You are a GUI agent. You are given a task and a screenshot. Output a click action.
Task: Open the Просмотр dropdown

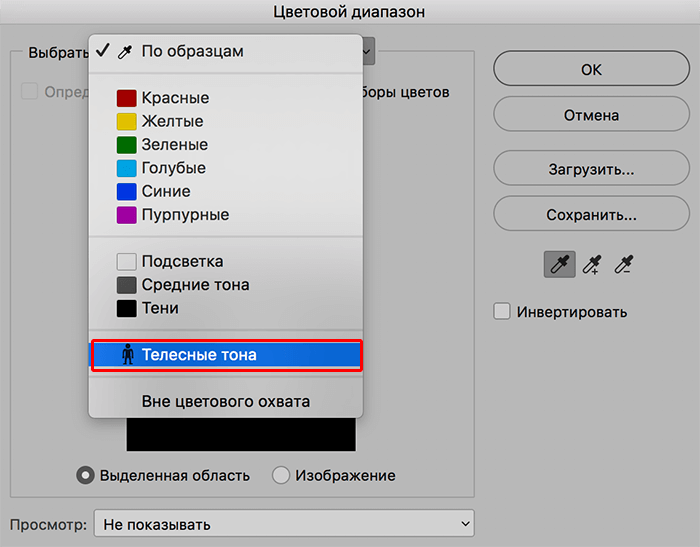click(x=284, y=523)
